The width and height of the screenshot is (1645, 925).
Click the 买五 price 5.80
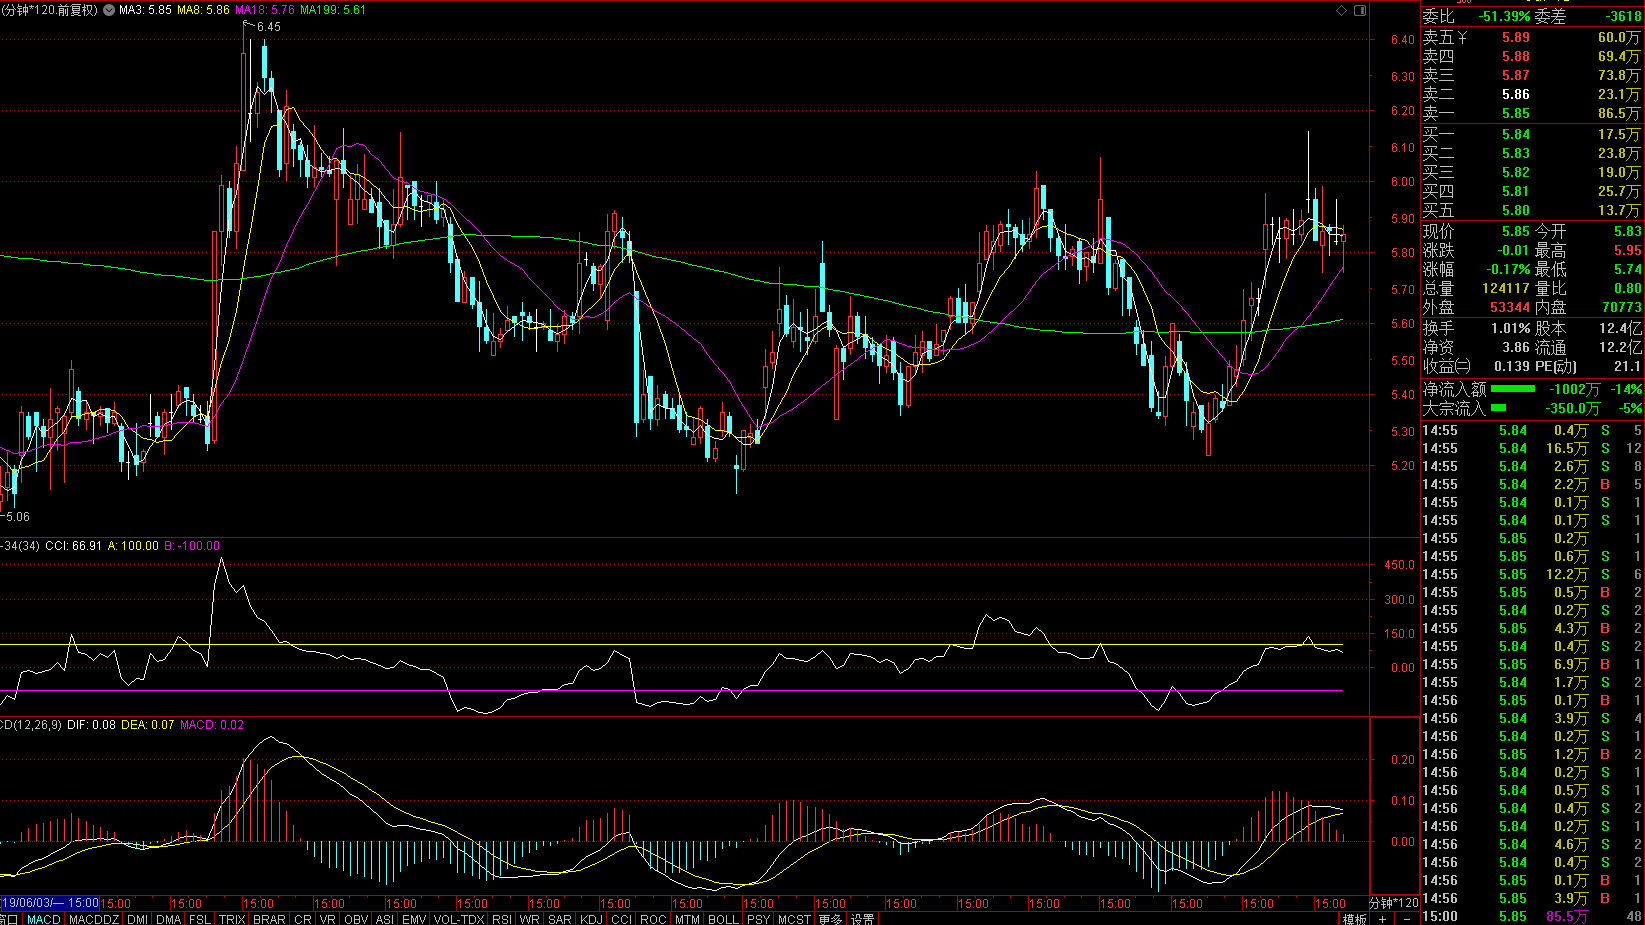(x=1516, y=211)
